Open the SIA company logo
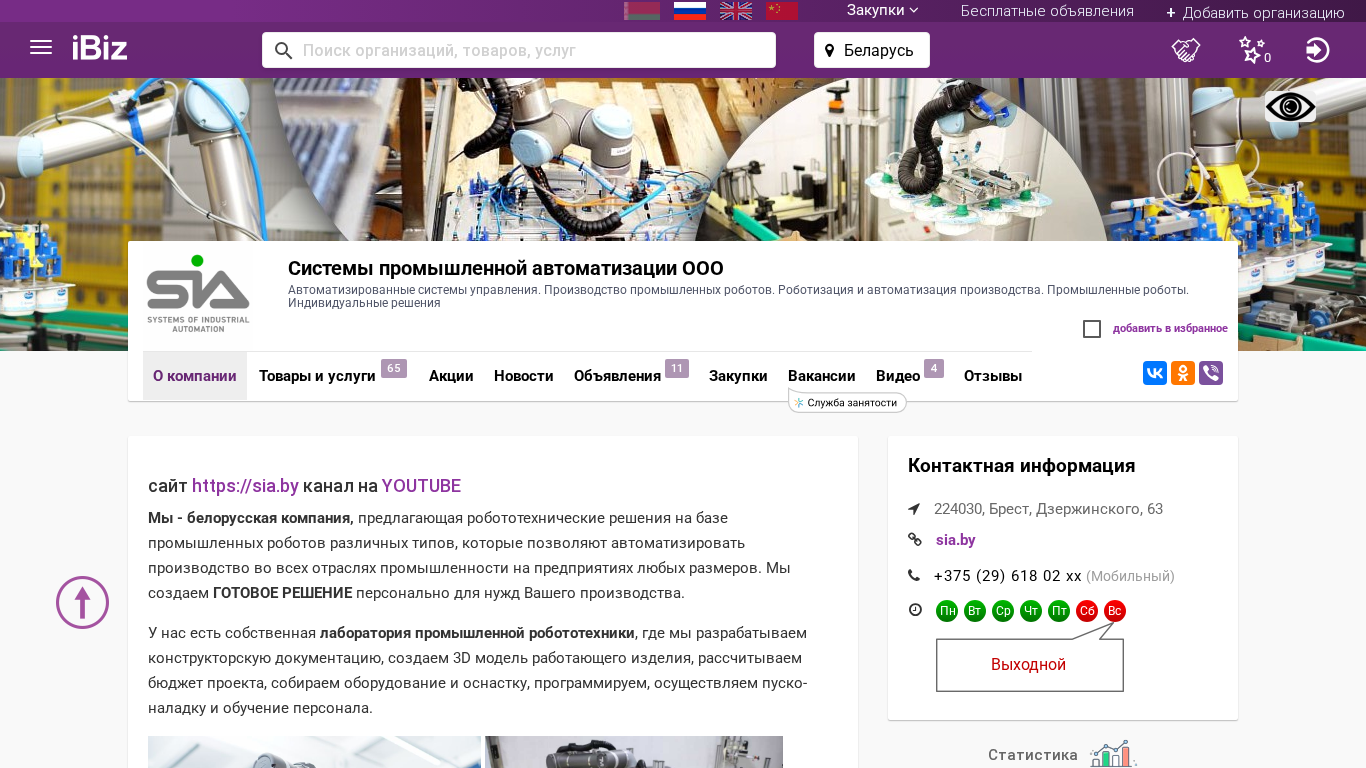The image size is (1366, 768). [x=197, y=295]
